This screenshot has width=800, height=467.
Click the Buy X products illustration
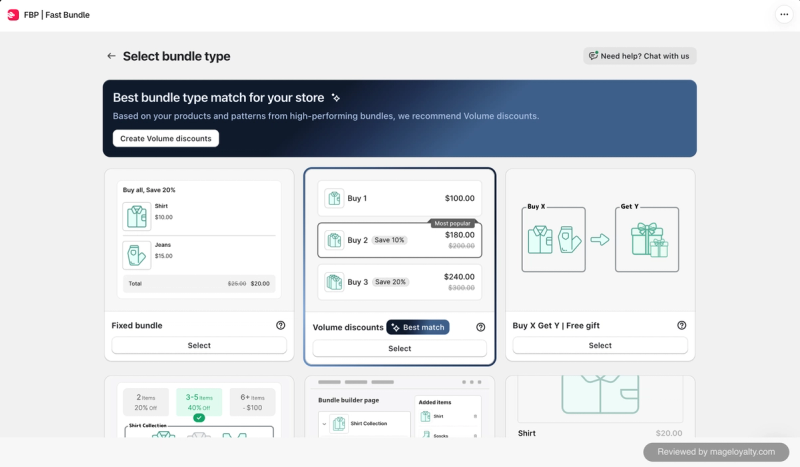(x=554, y=239)
